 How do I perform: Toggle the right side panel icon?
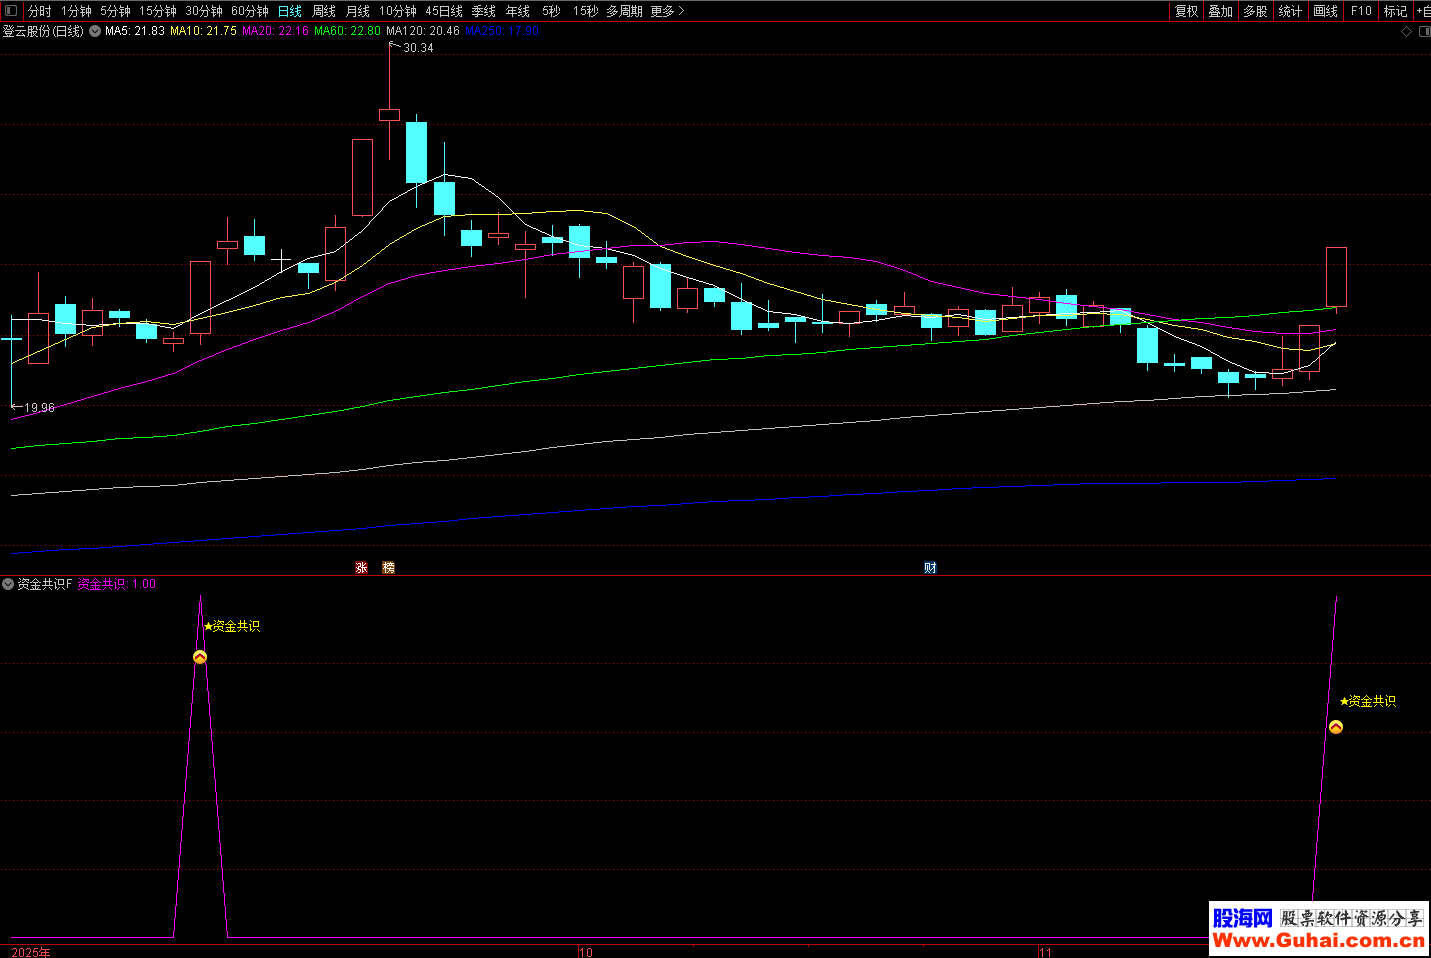tap(1424, 31)
